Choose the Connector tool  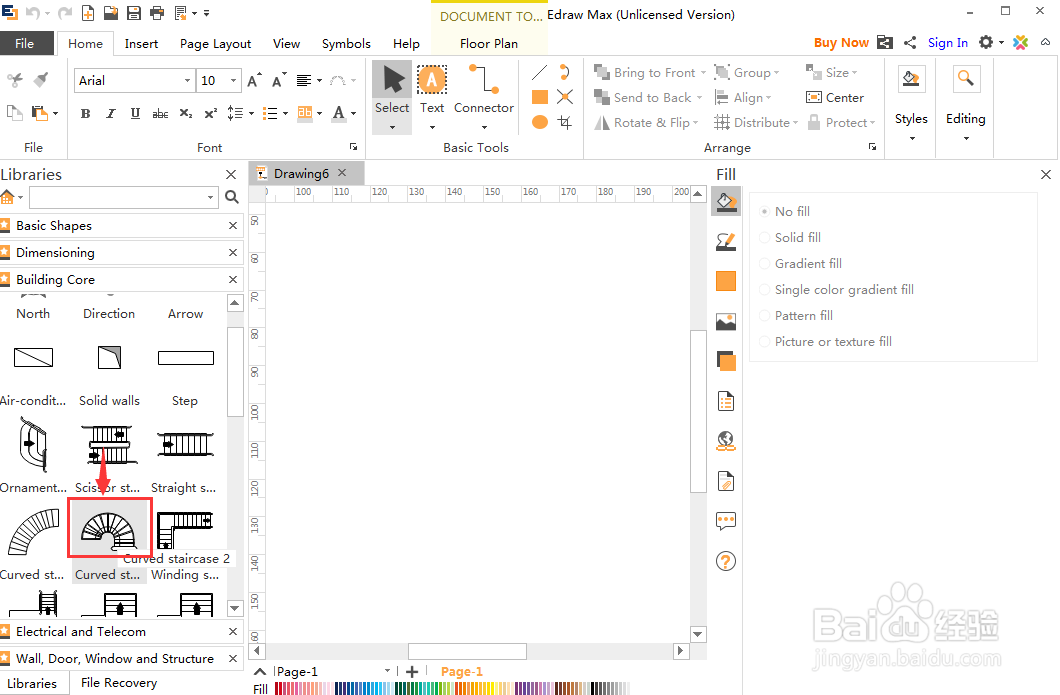pyautogui.click(x=483, y=97)
